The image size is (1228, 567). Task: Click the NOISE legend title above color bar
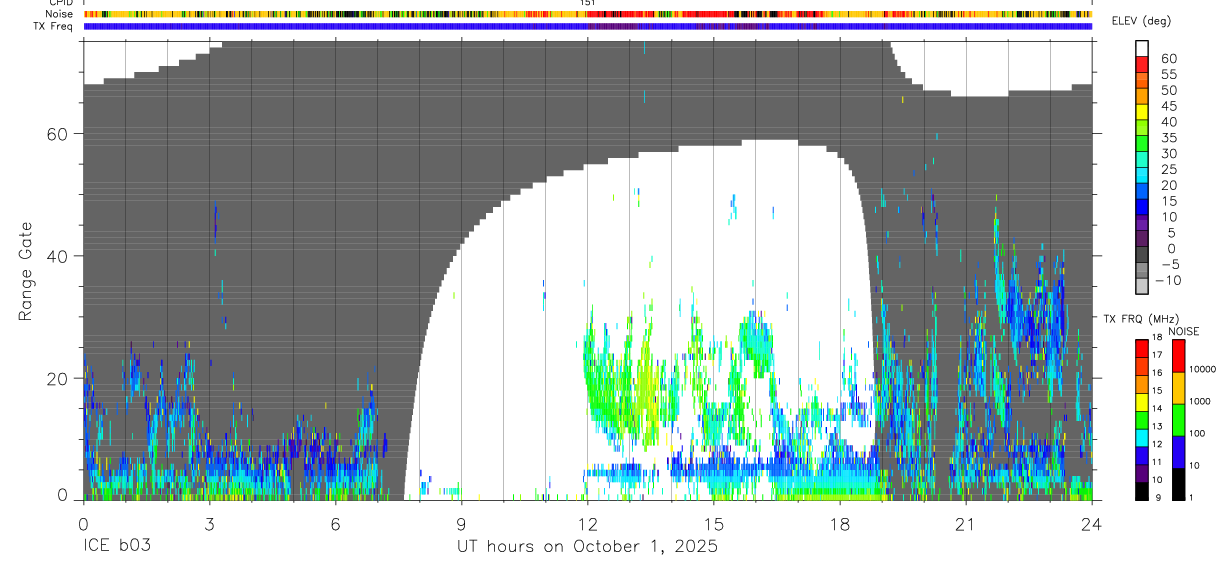tap(1183, 331)
